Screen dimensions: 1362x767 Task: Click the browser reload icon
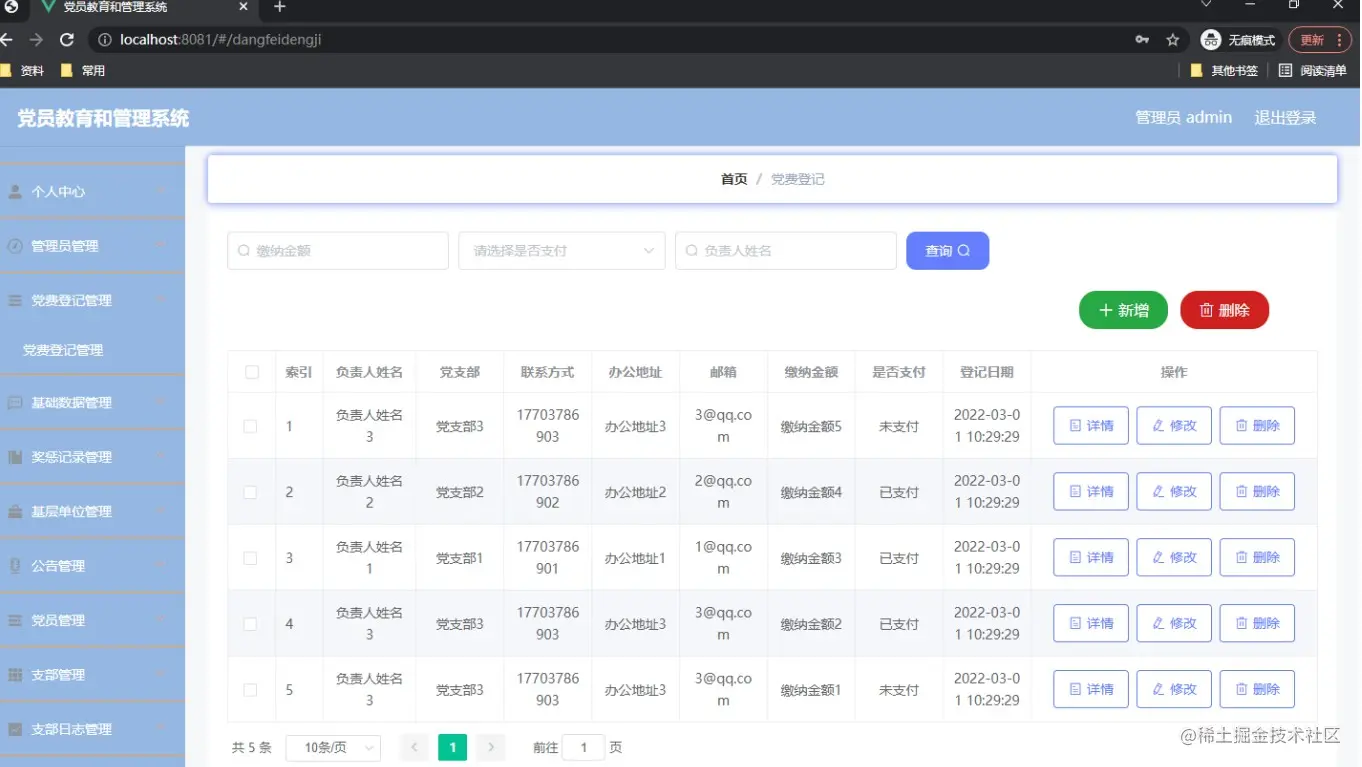pos(67,40)
